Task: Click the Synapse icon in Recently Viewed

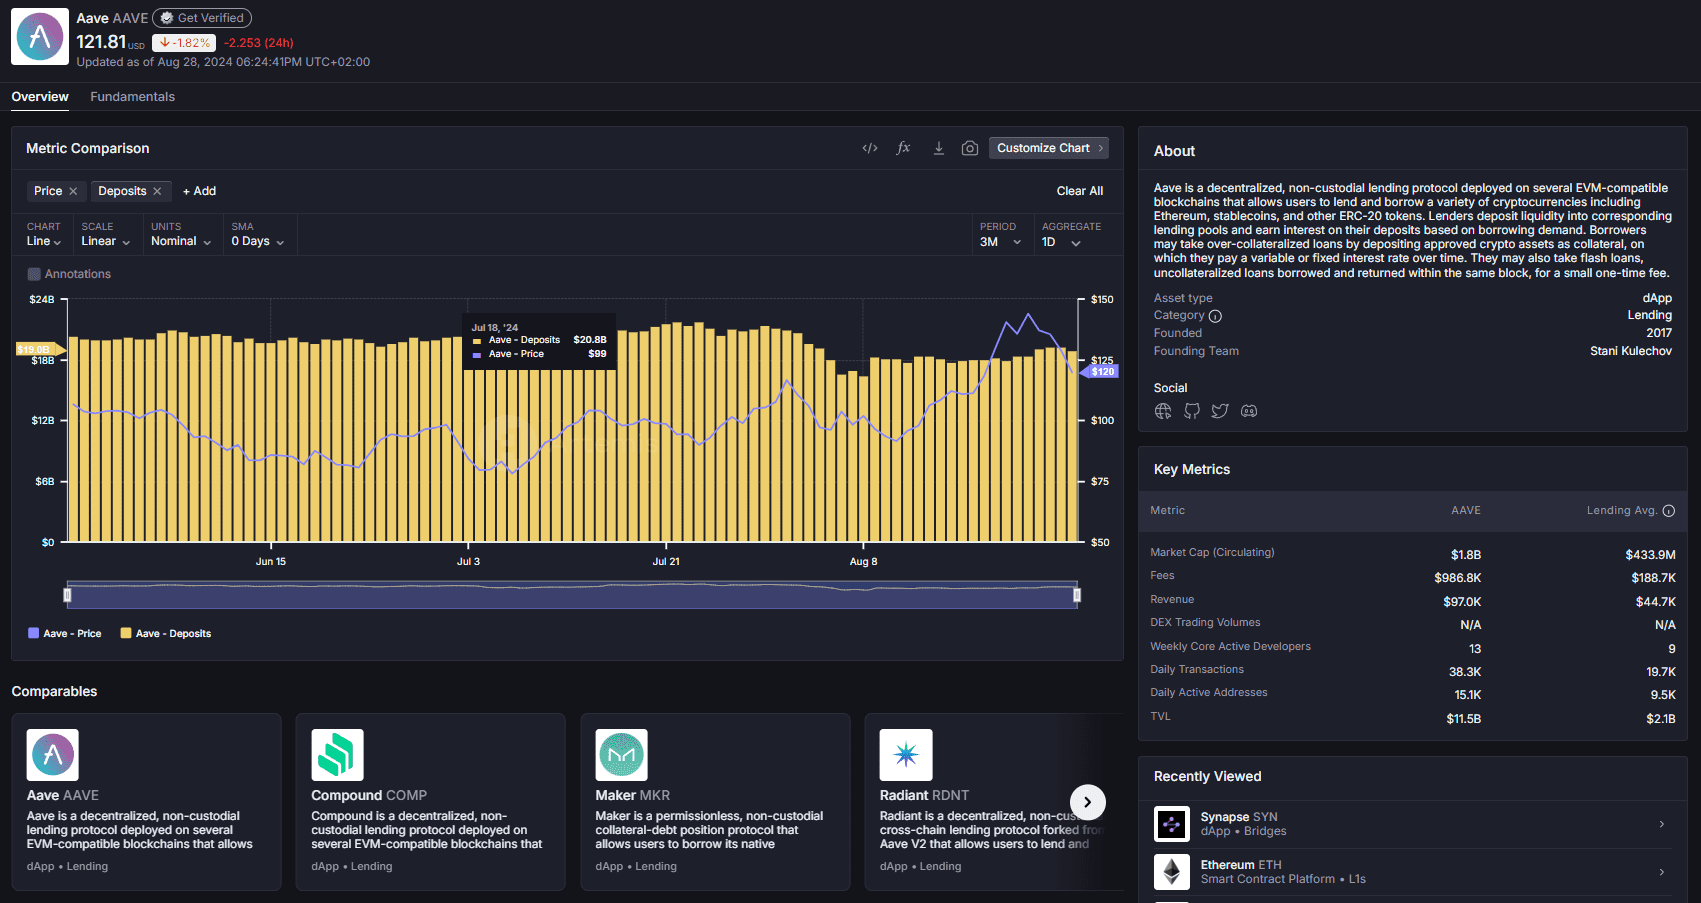Action: pos(1172,824)
